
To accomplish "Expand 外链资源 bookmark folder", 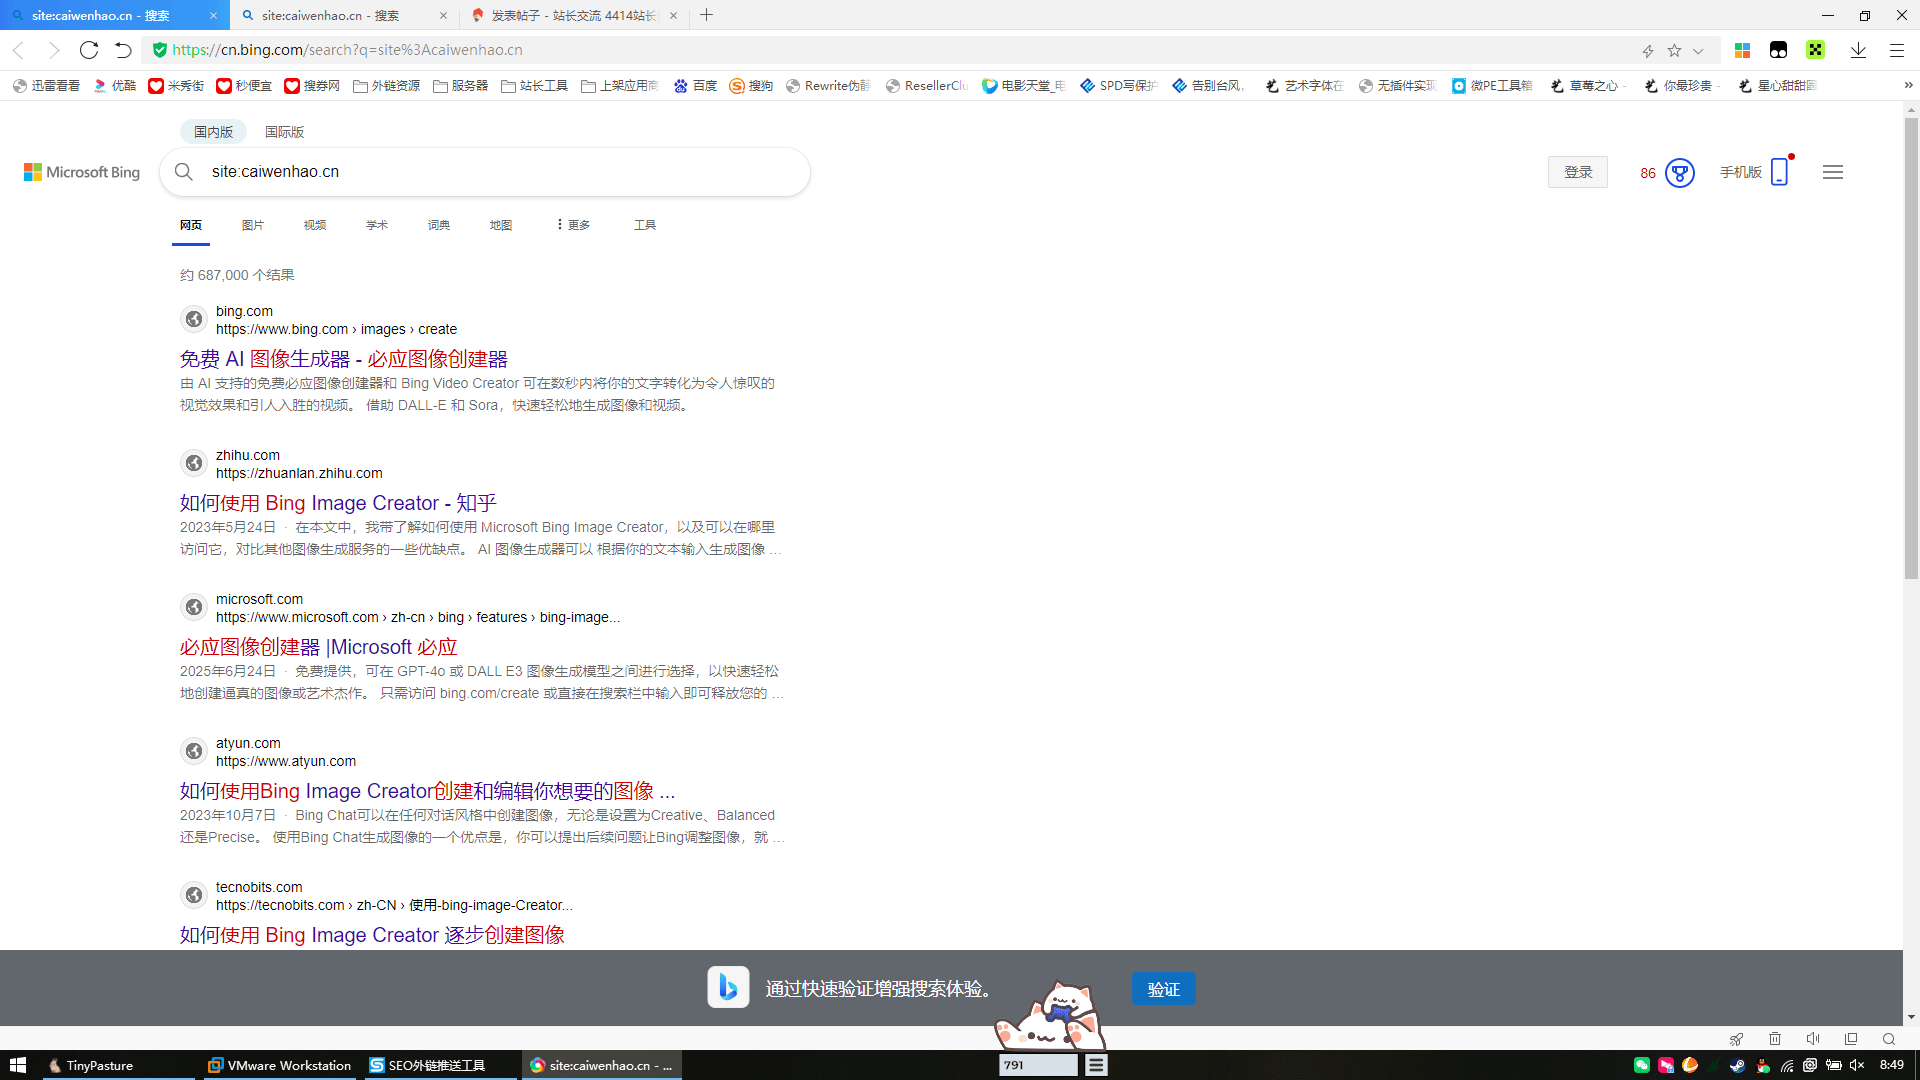I will [387, 86].
